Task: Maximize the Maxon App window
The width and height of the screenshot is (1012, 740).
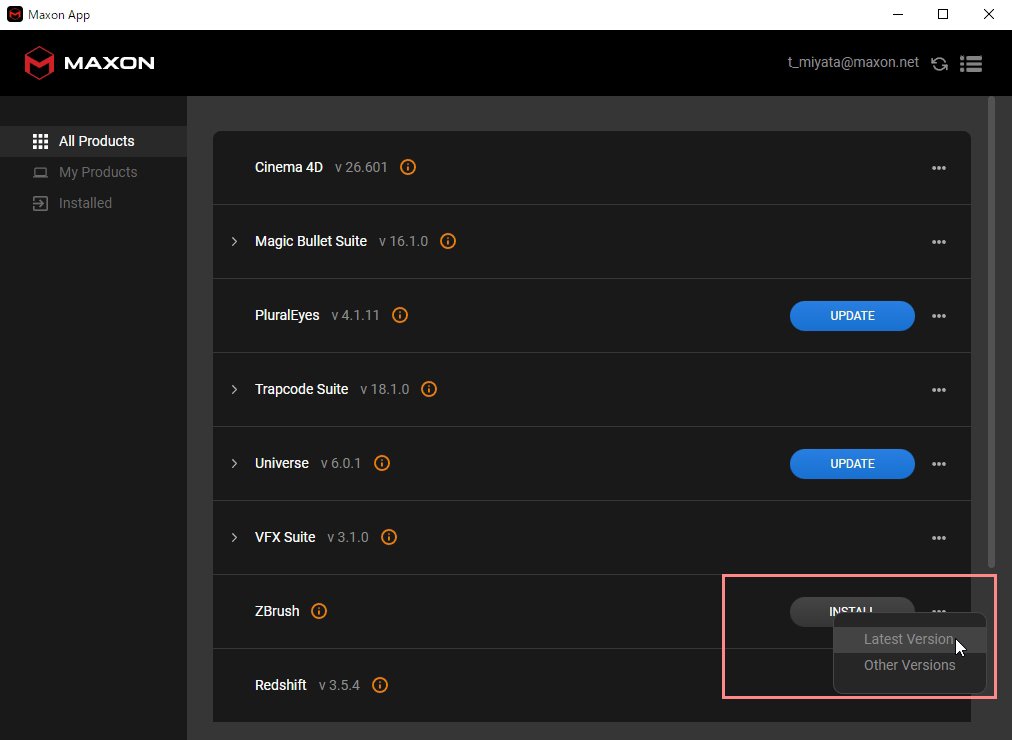Action: point(942,14)
